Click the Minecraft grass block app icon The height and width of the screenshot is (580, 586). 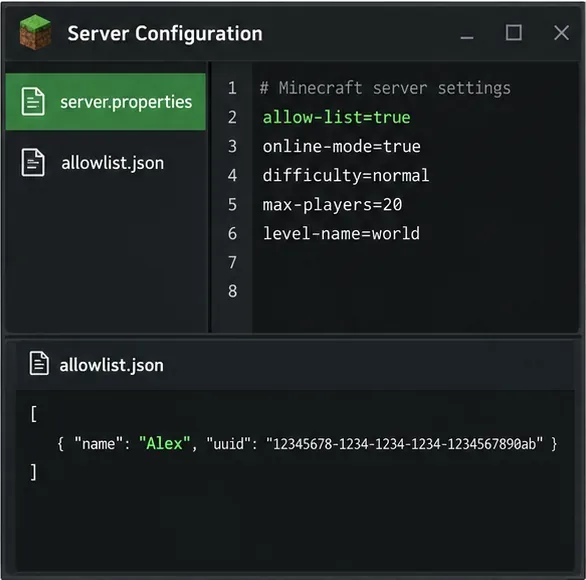(35, 33)
